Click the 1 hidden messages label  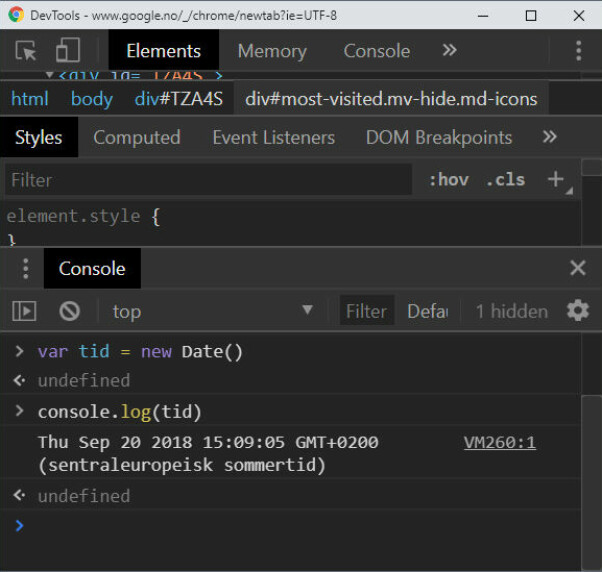[511, 311]
